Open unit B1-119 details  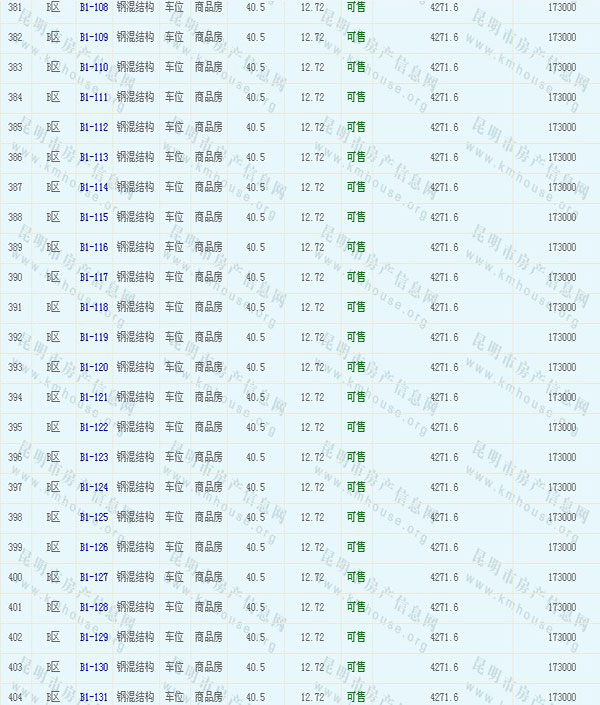tap(94, 337)
